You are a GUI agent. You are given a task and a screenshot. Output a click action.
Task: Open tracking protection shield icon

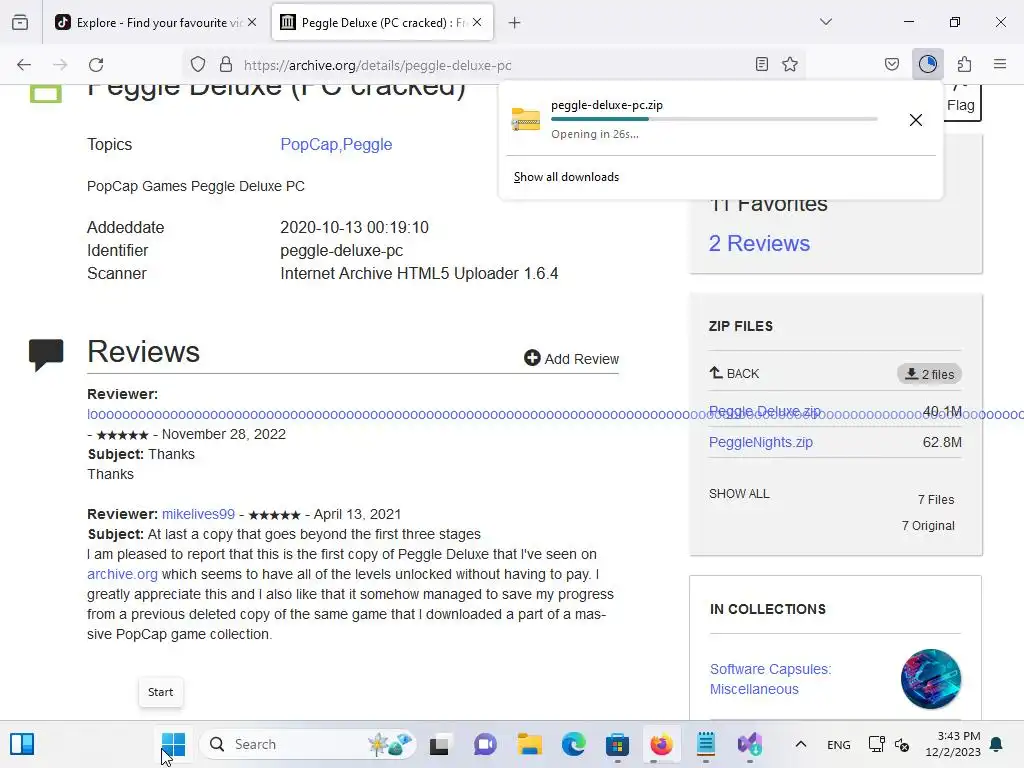[x=198, y=64]
